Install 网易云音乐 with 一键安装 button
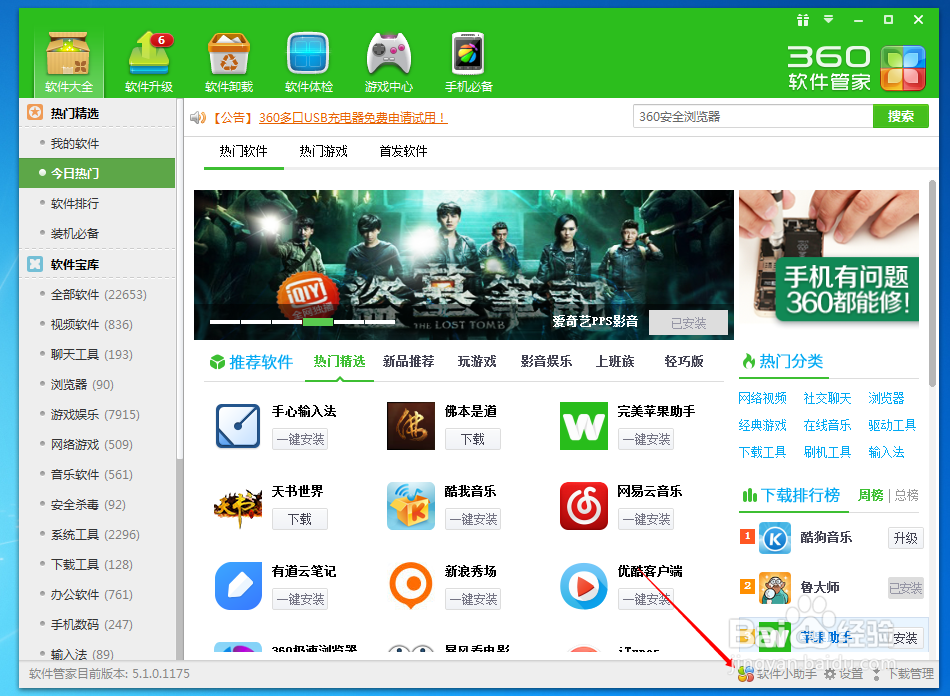Viewport: 950px width, 696px height. tap(646, 519)
